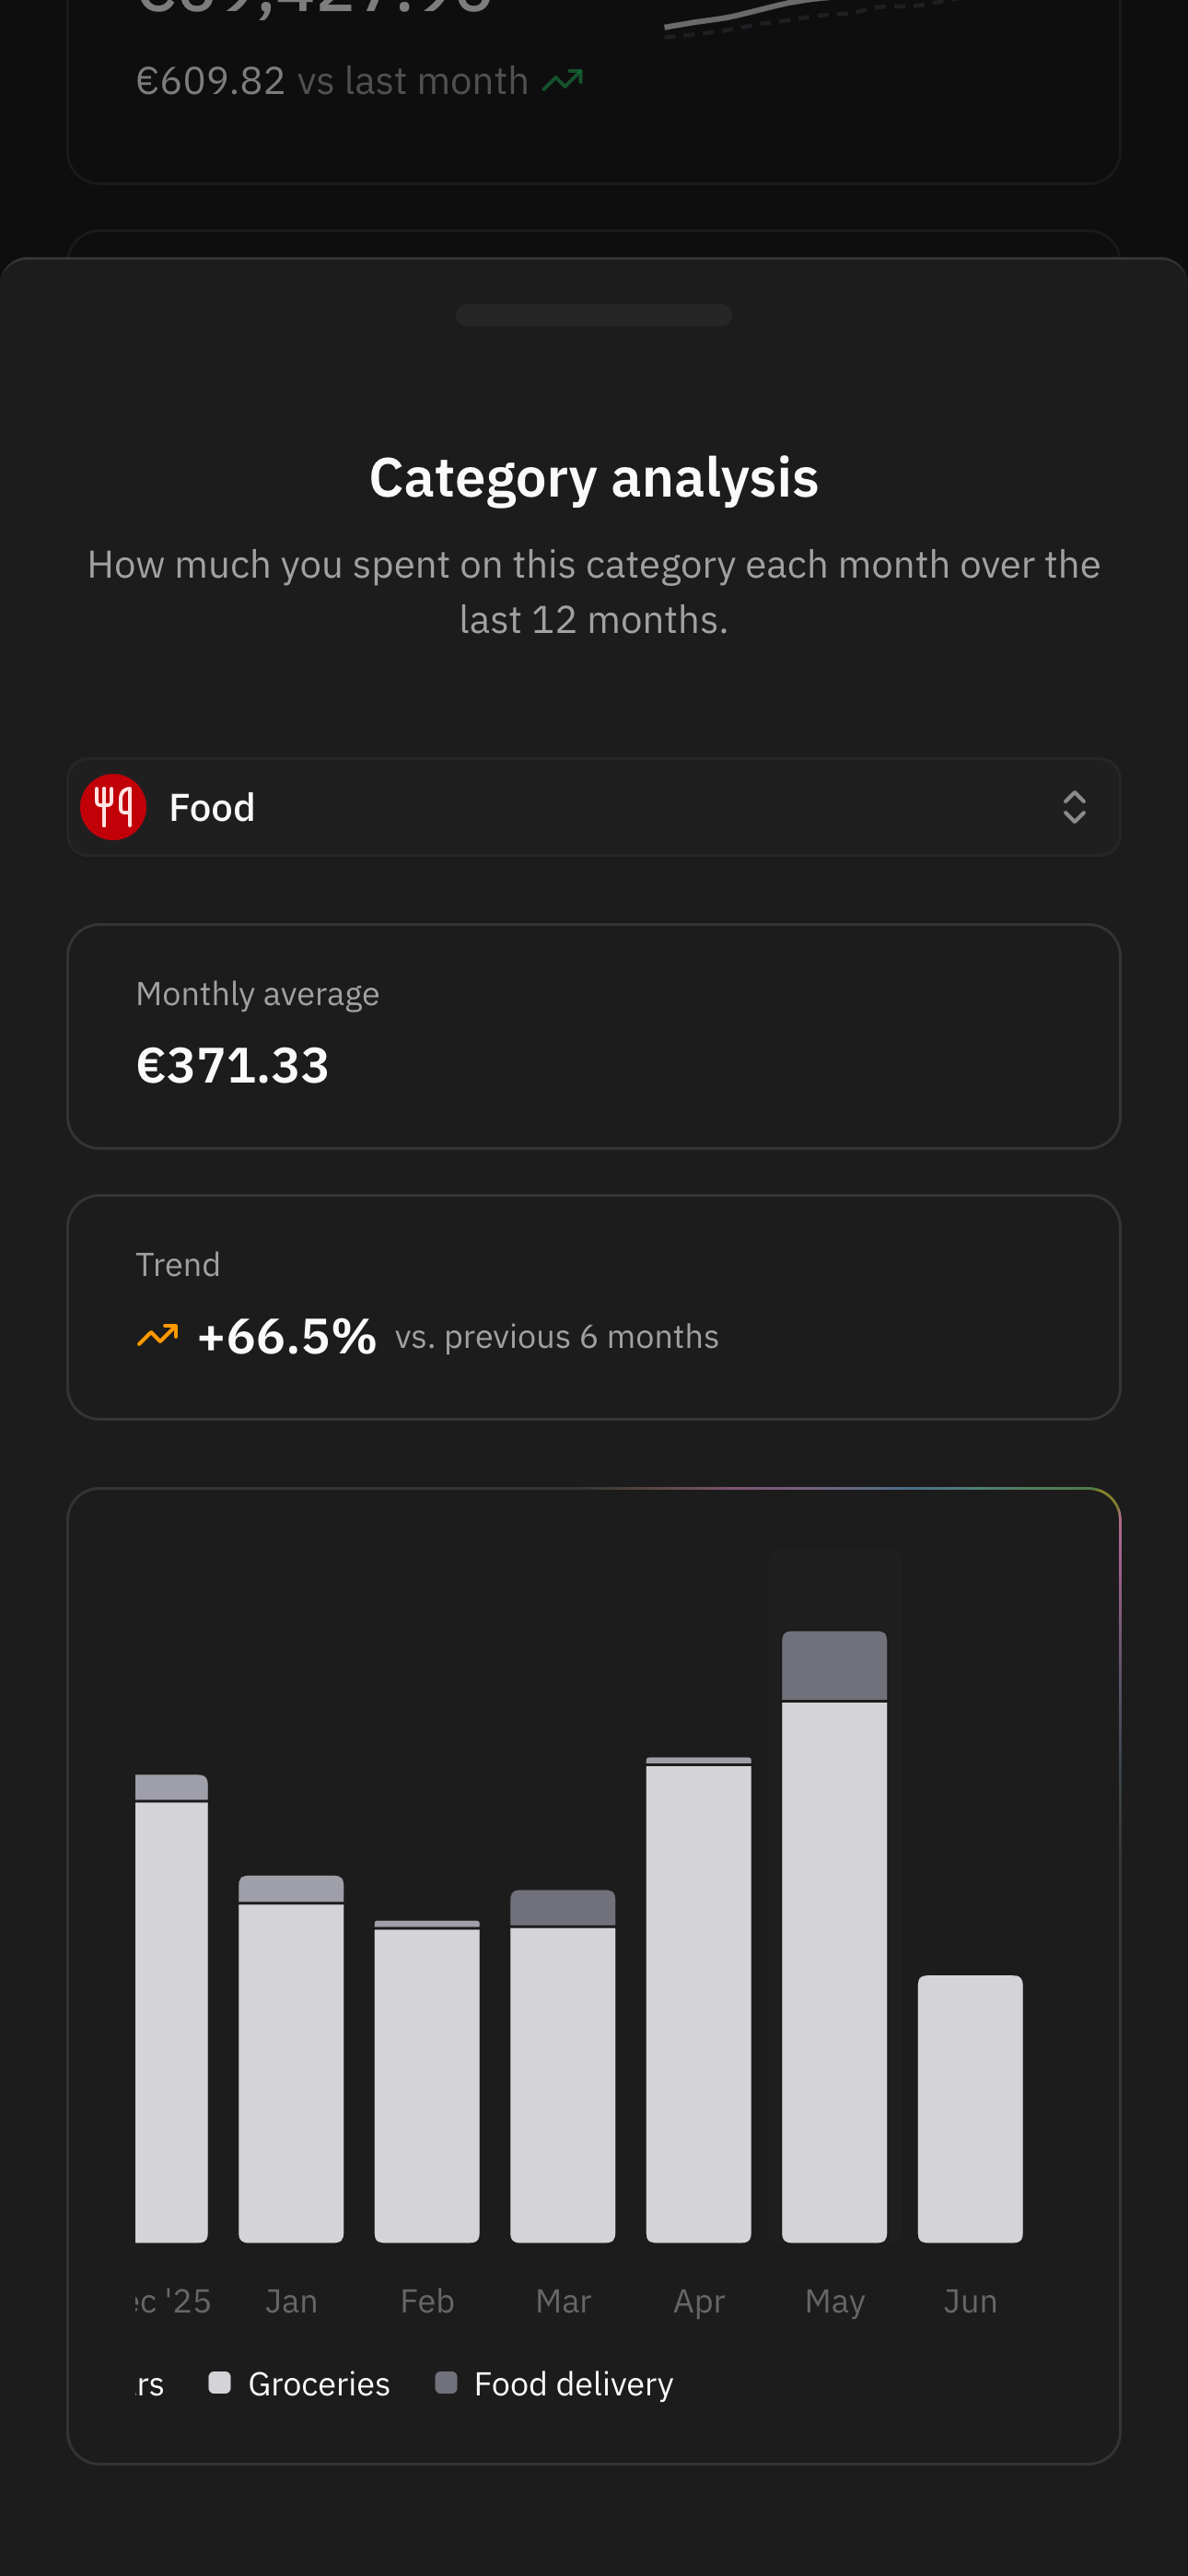This screenshot has width=1188, height=2576.
Task: Tap the sheet drag handle bar
Action: [594, 315]
